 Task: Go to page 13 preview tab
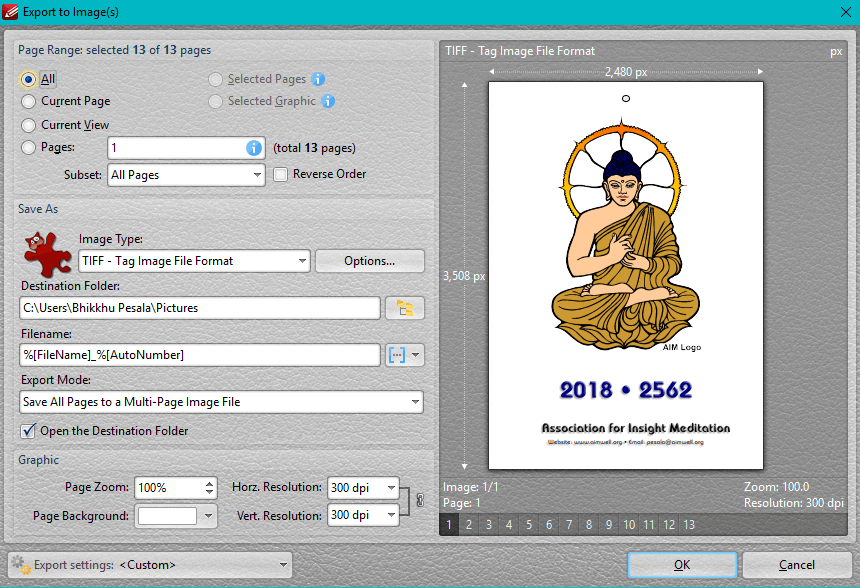click(x=689, y=525)
